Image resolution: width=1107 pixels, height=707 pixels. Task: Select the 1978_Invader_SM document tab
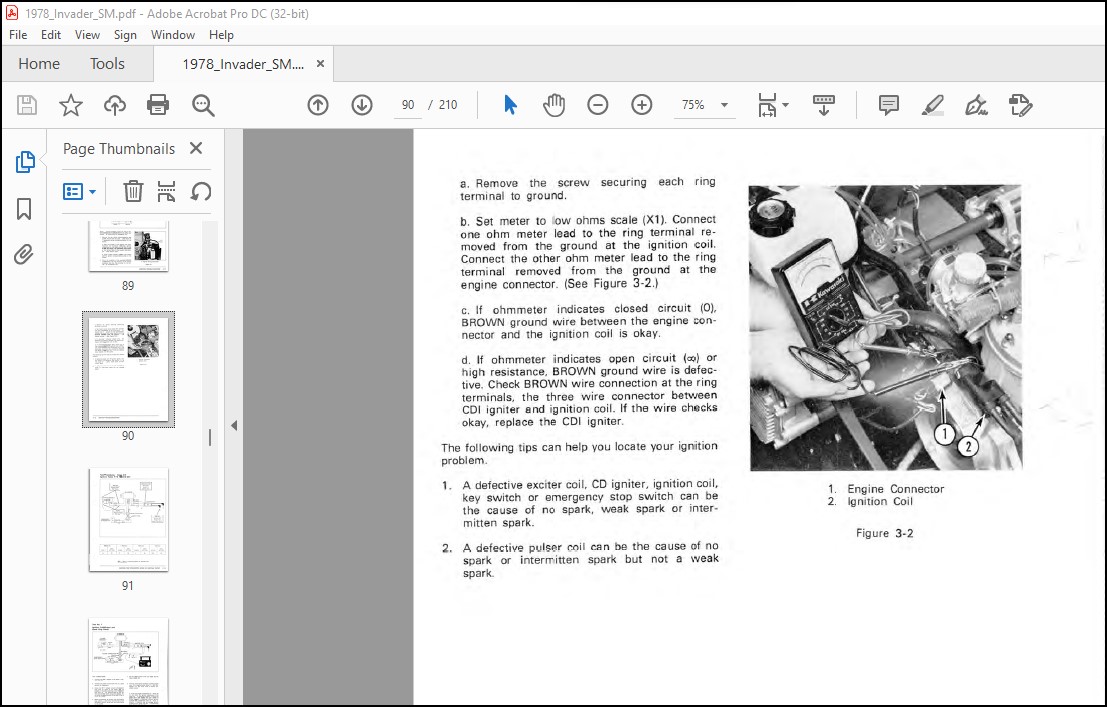pyautogui.click(x=243, y=64)
